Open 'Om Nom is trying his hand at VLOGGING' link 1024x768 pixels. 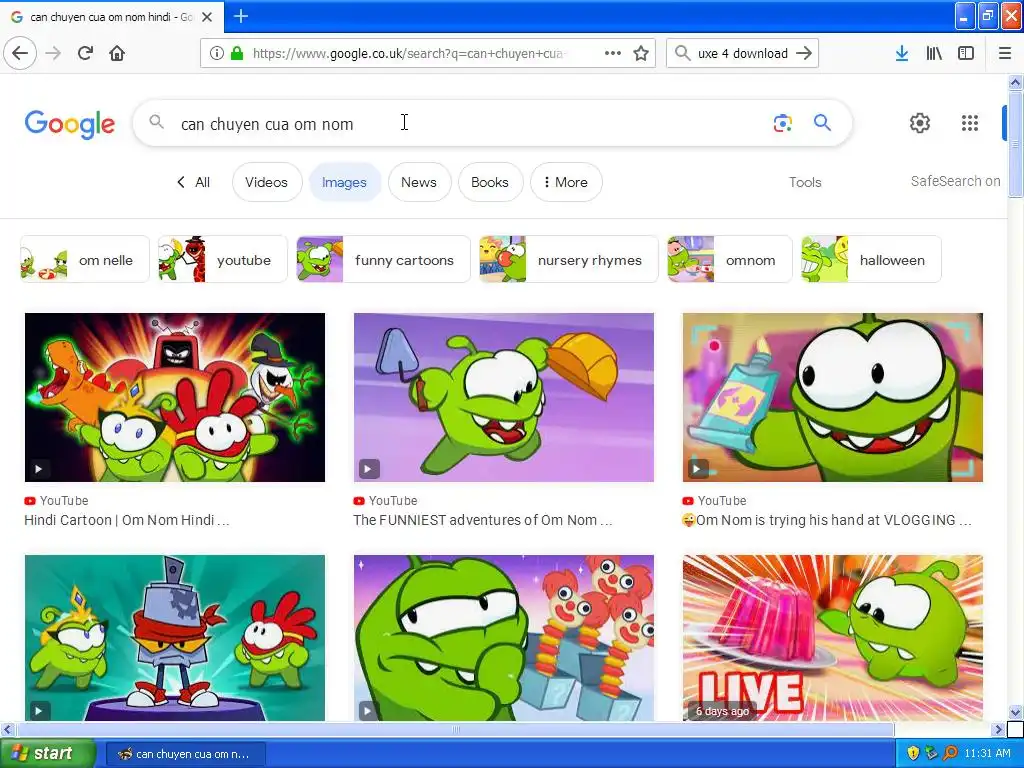pyautogui.click(x=827, y=520)
